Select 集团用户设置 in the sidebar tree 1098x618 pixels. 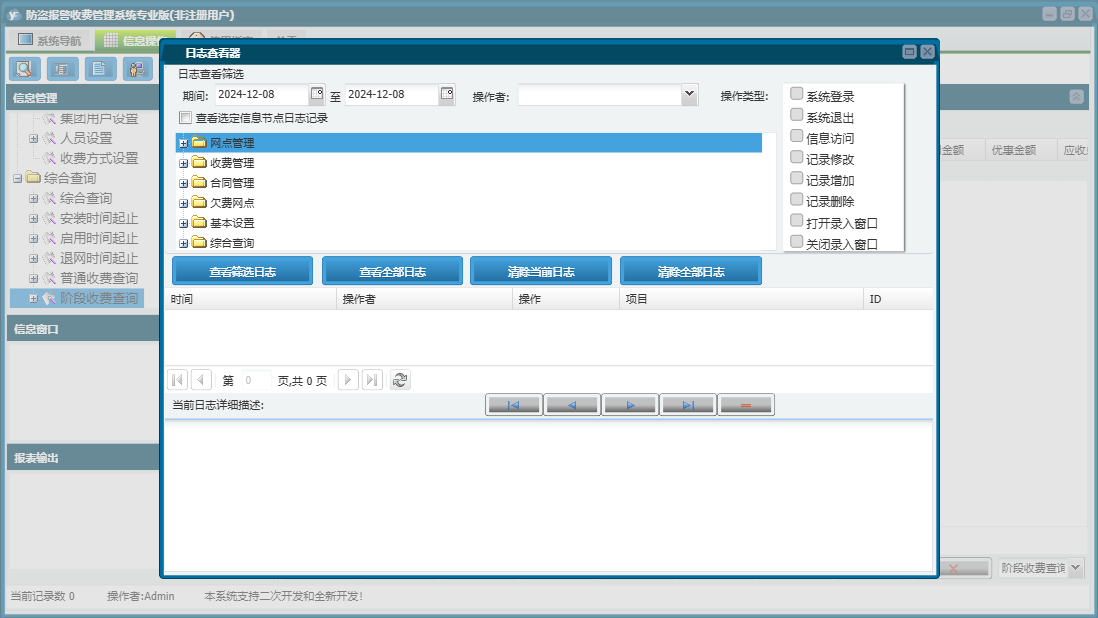[99, 119]
